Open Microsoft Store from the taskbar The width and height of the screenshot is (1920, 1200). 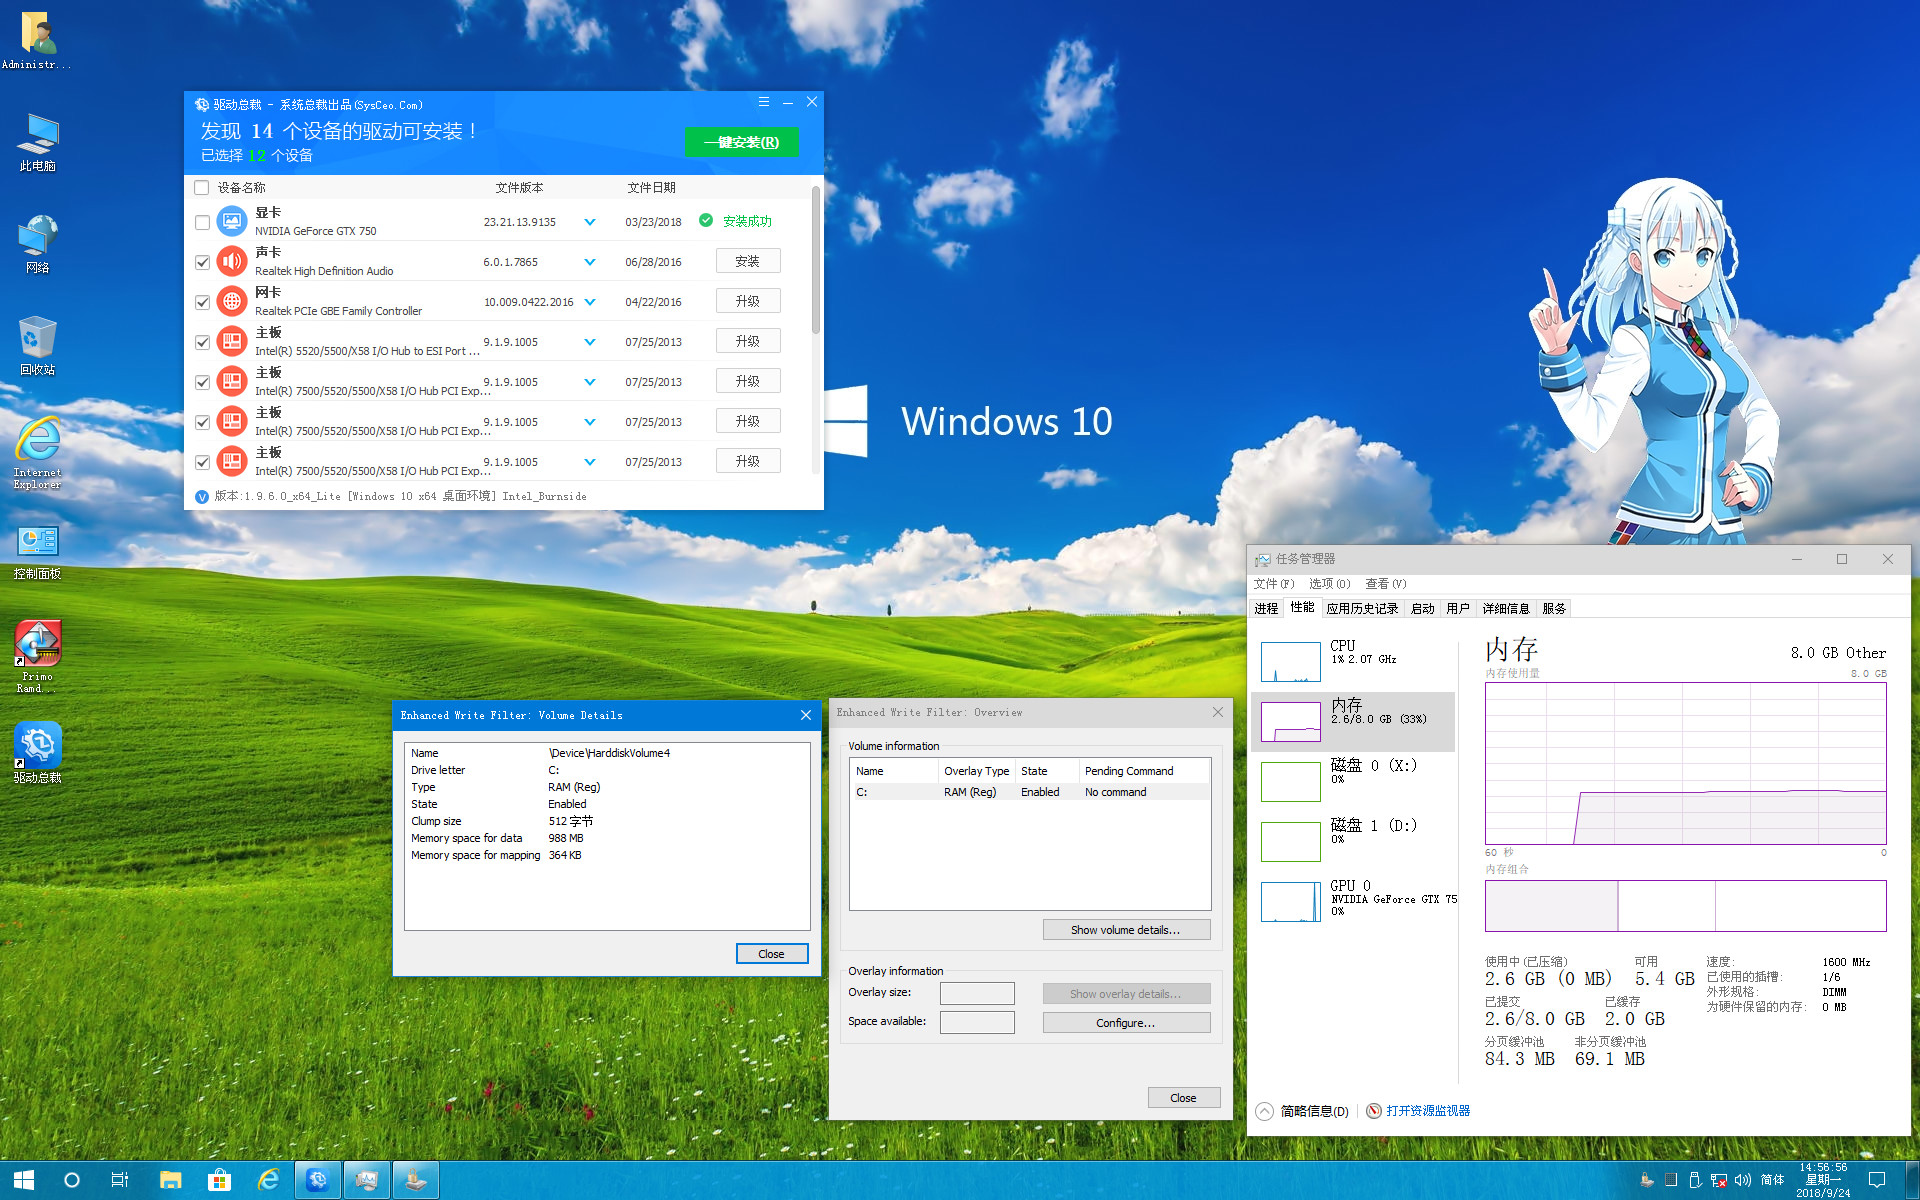pyautogui.click(x=219, y=1180)
